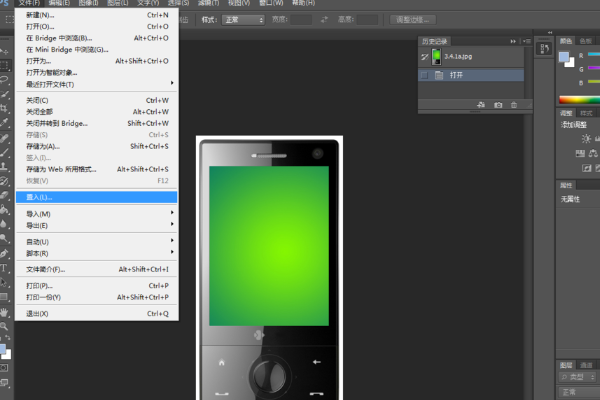Screen dimensions: 600x400
Task: Click the 高度 input field
Action: [367, 20]
